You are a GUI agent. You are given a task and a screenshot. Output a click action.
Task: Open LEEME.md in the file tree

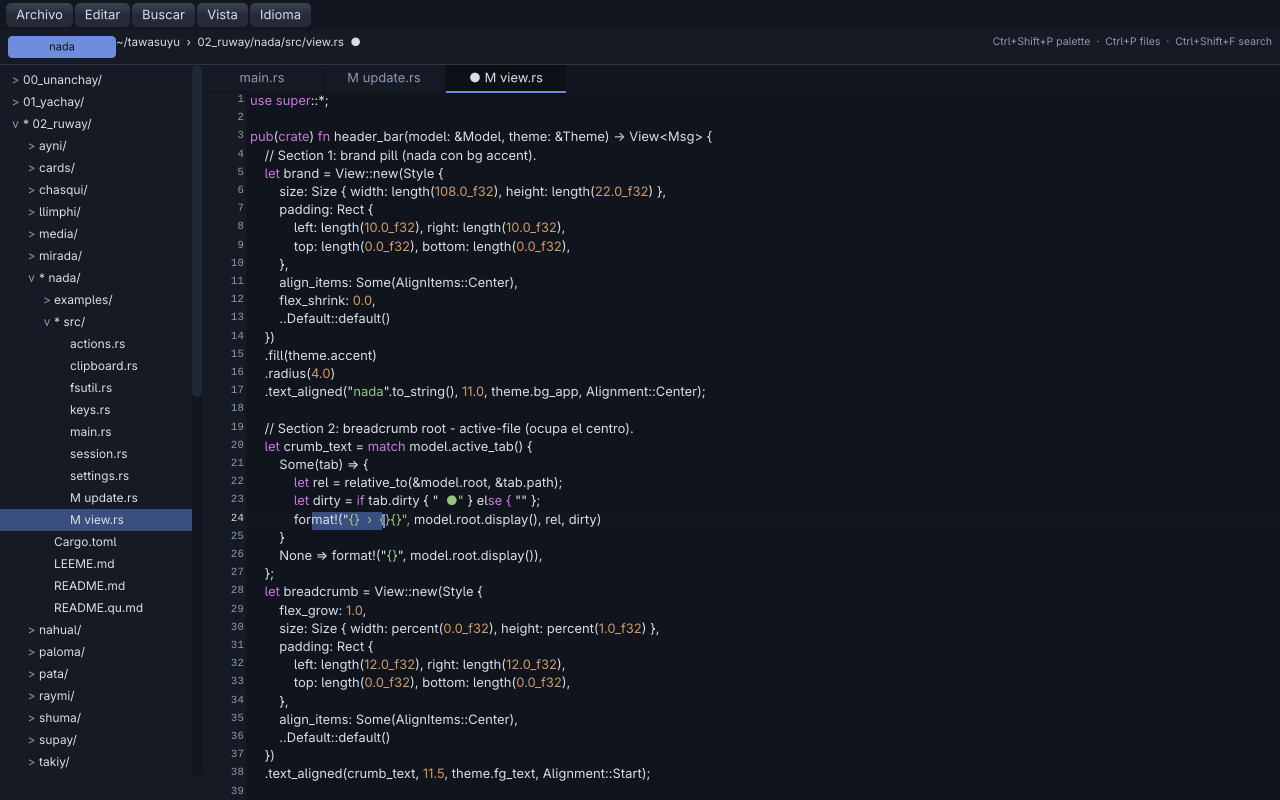pyautogui.click(x=96, y=564)
